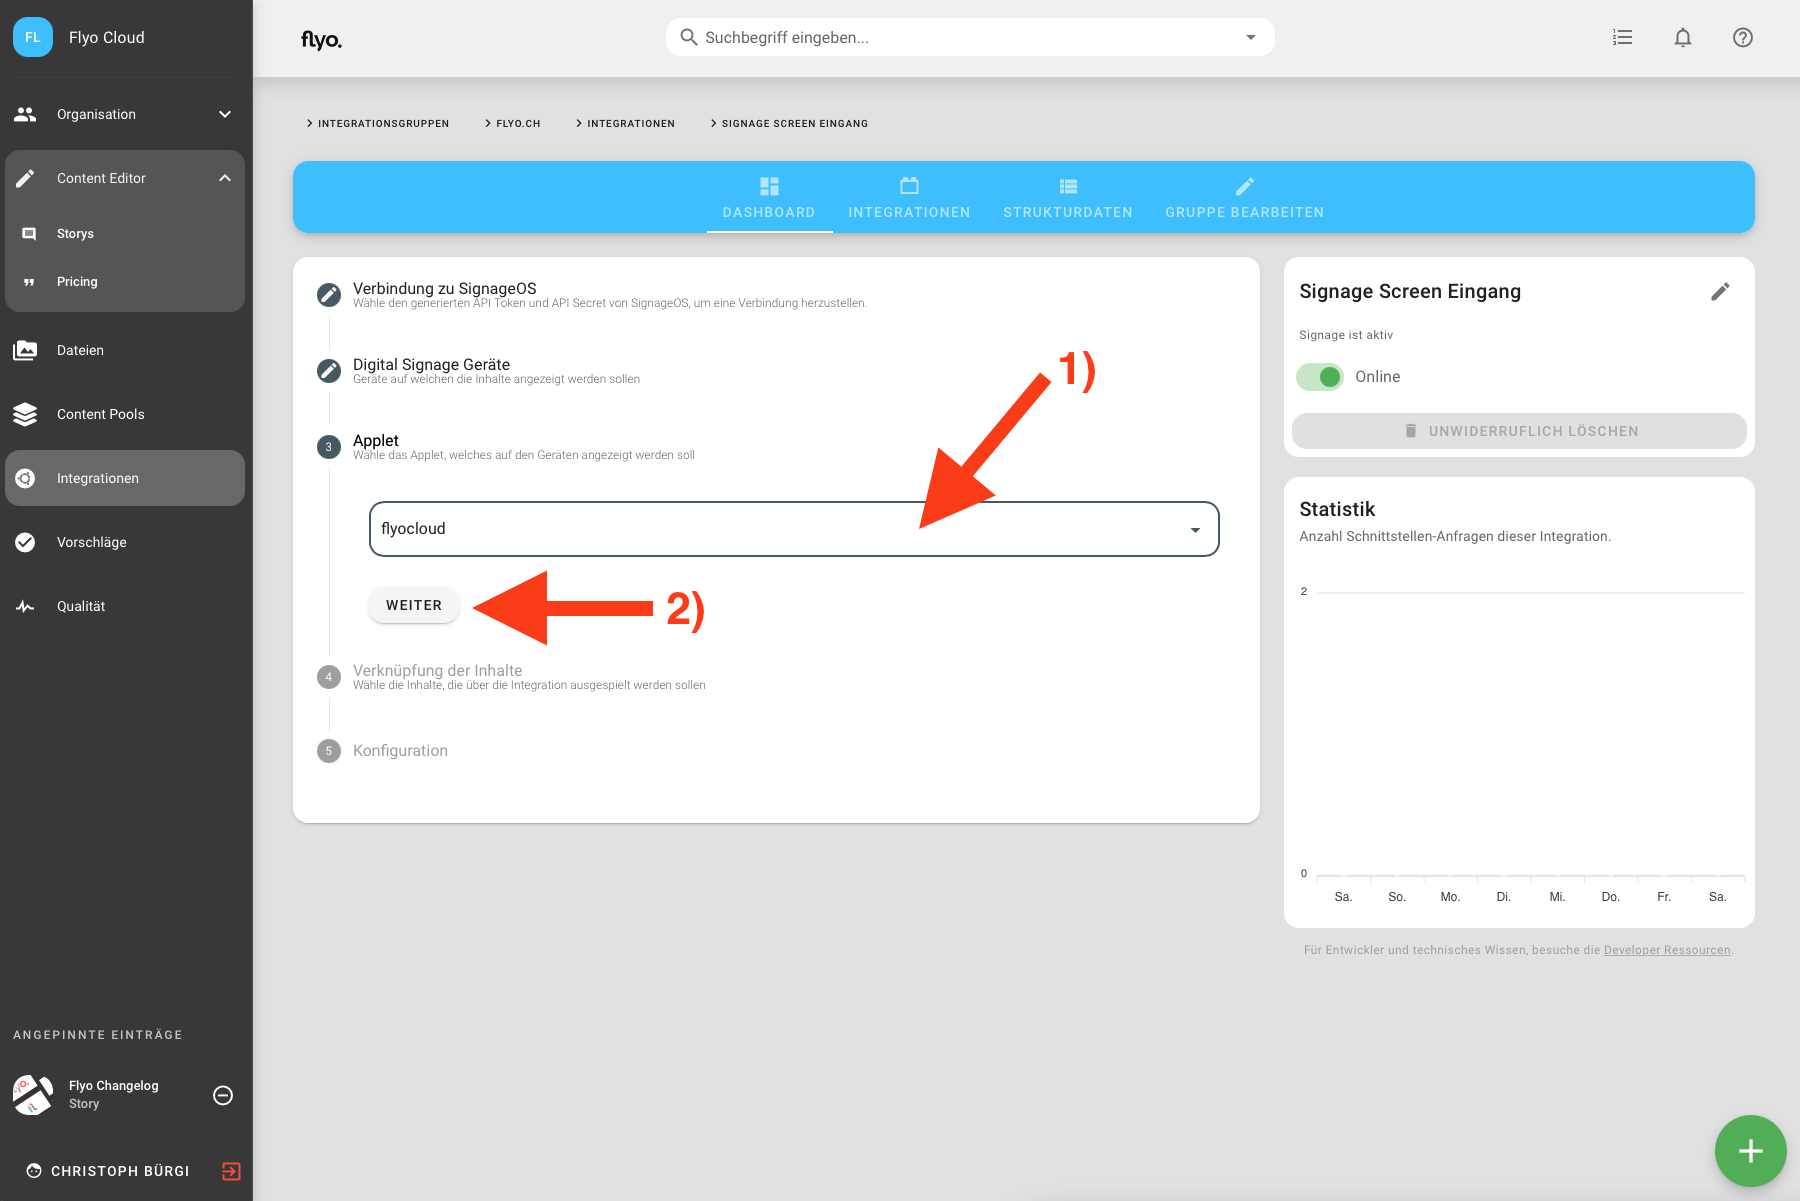
Task: Open notifications bell
Action: [x=1683, y=37]
